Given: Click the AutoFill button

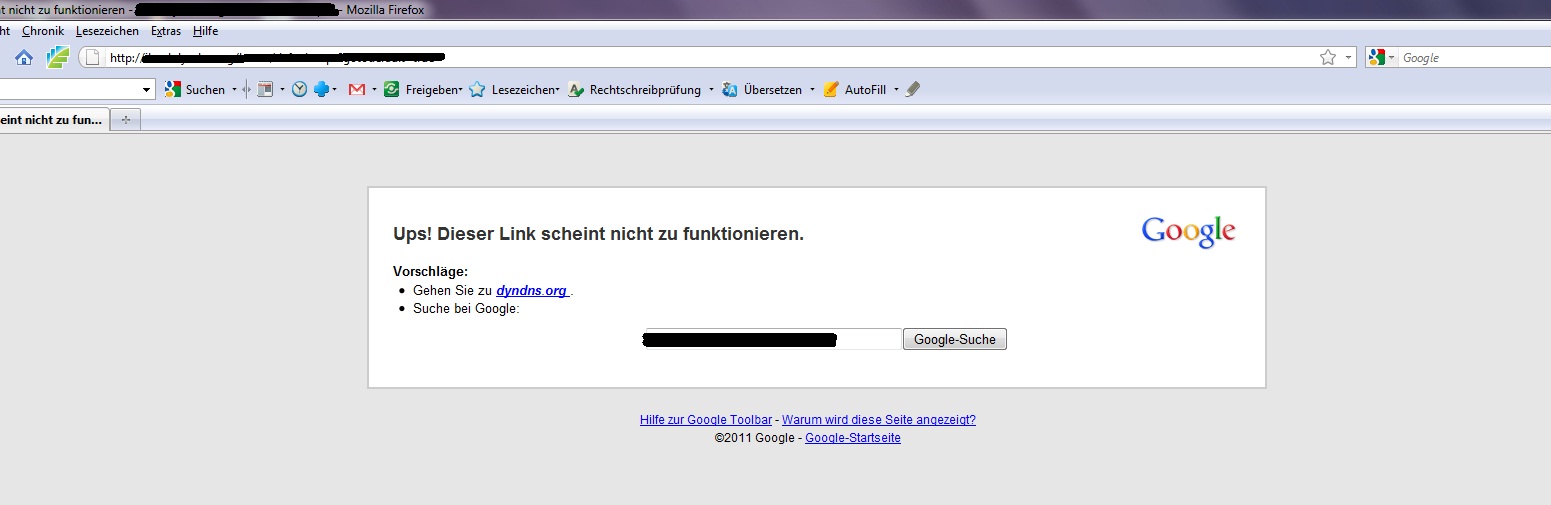Looking at the screenshot, I should click(x=855, y=90).
